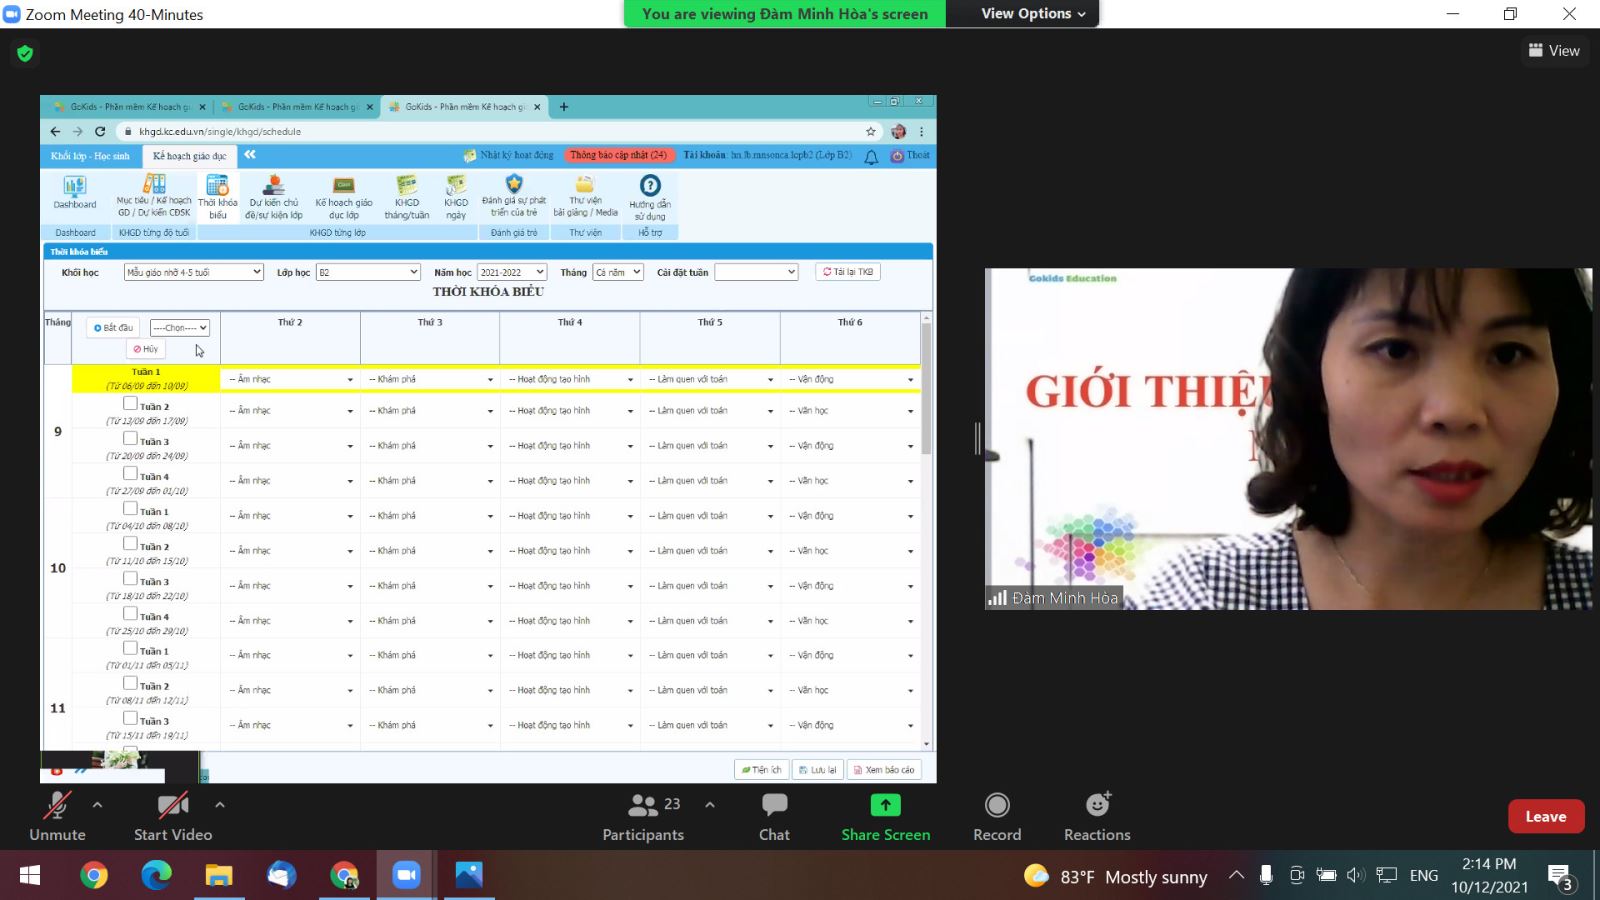This screenshot has height=900, width=1600.
Task: Expand audio options arrow beside Unmute
Action: [97, 804]
